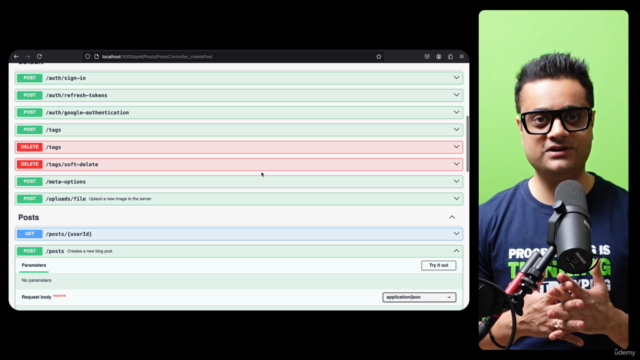Click the /uploads/file path text

point(66,199)
